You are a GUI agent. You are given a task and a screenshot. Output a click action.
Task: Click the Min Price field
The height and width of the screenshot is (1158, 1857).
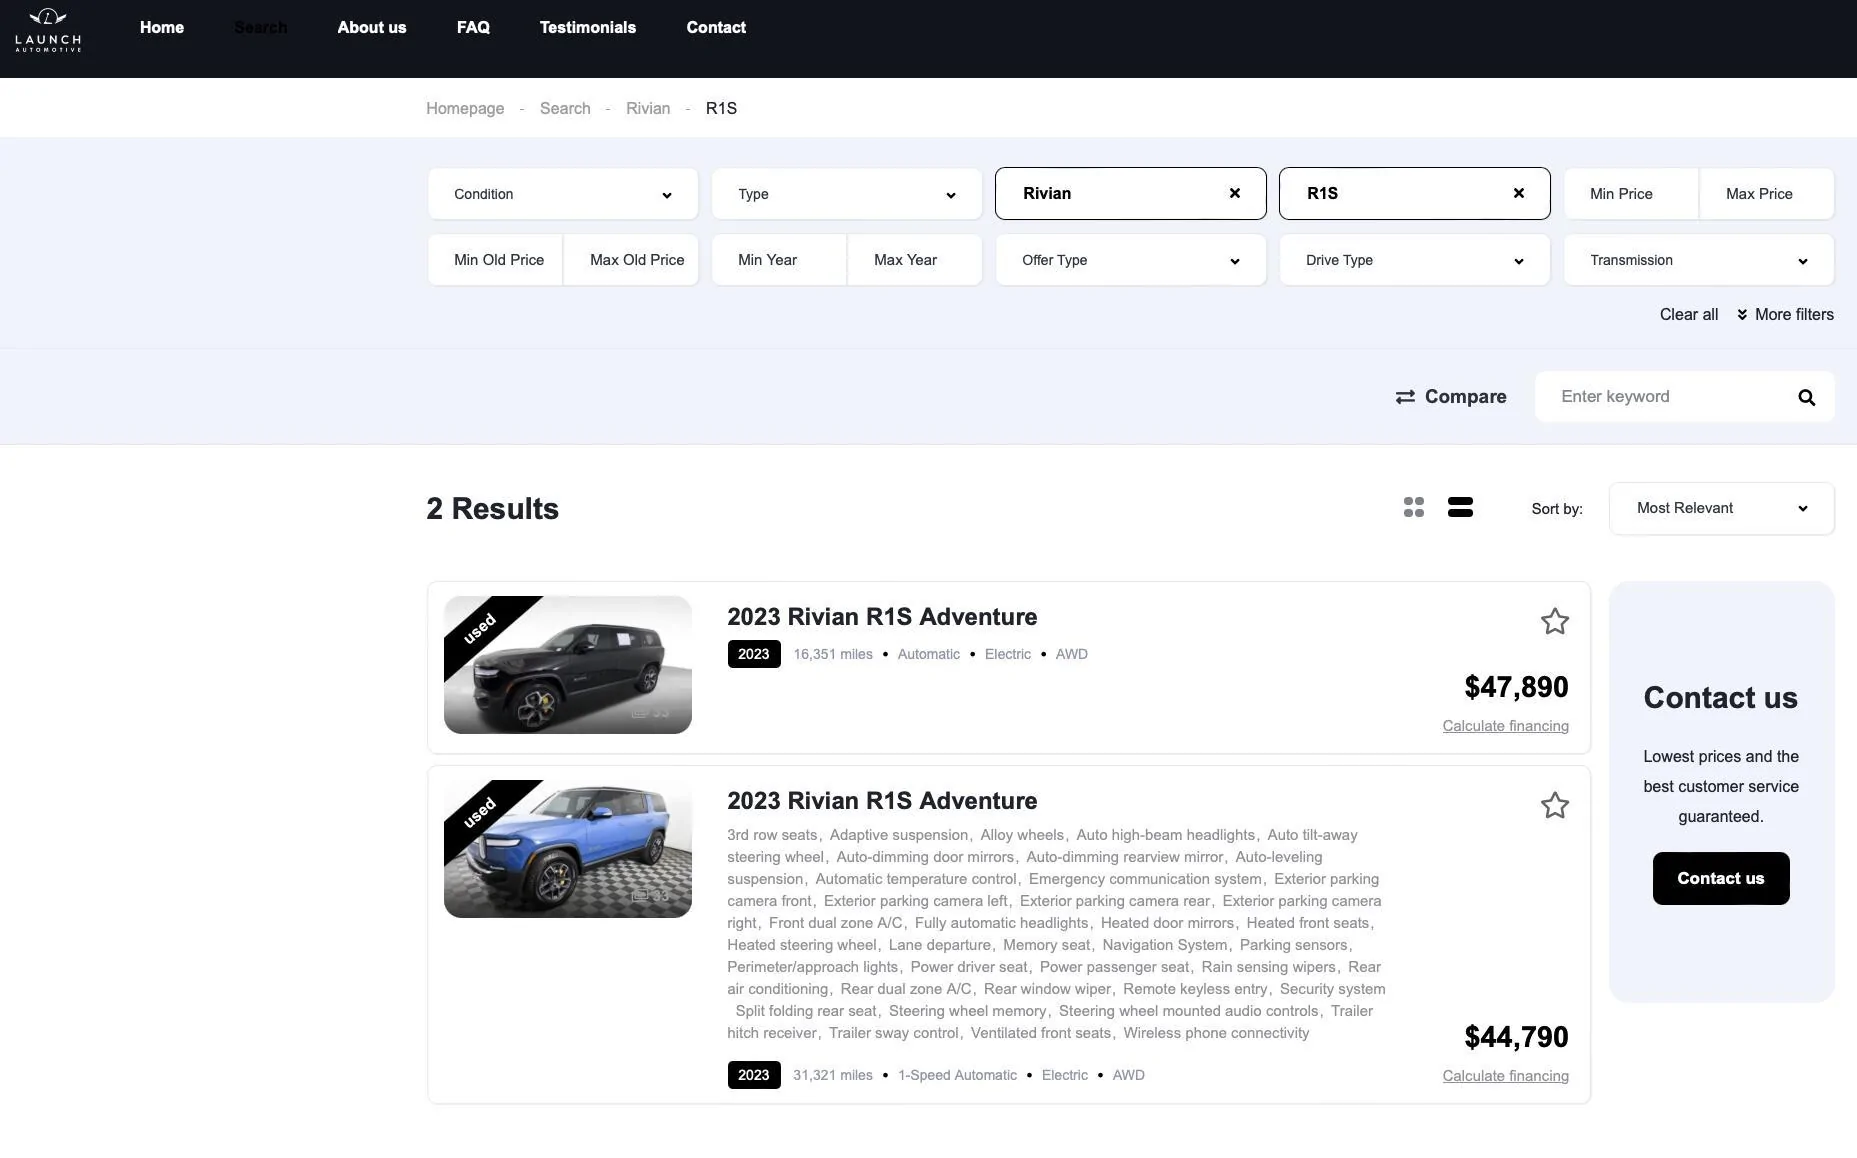coord(1631,194)
